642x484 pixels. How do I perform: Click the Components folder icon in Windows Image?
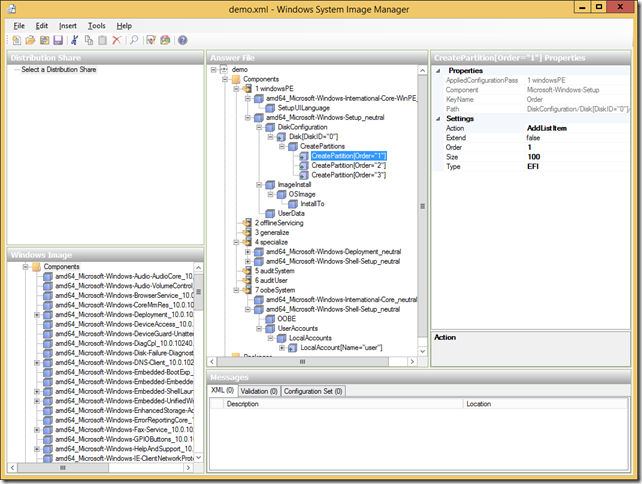(x=36, y=267)
